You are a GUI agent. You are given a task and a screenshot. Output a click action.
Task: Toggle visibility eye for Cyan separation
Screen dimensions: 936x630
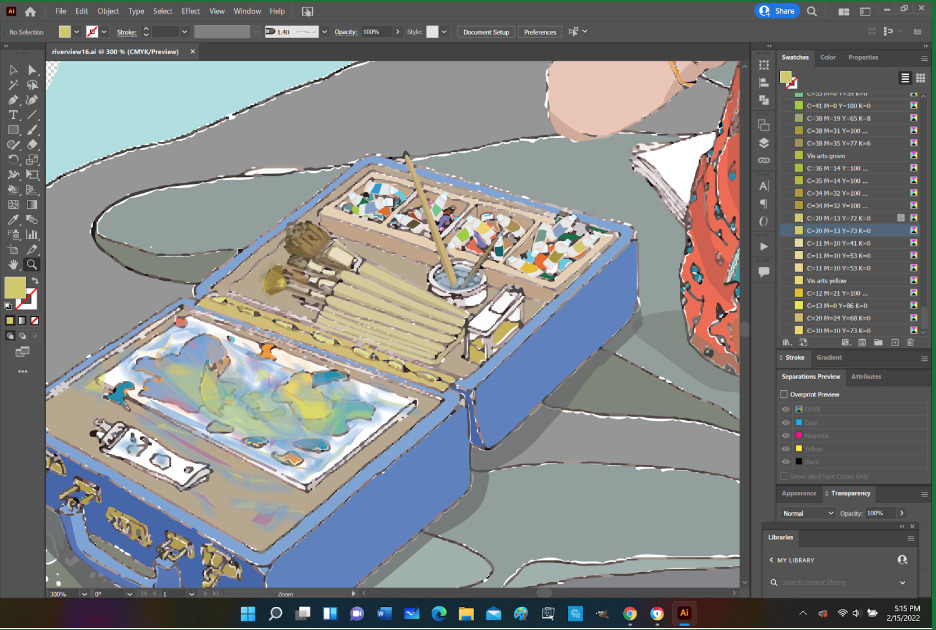pyautogui.click(x=785, y=422)
